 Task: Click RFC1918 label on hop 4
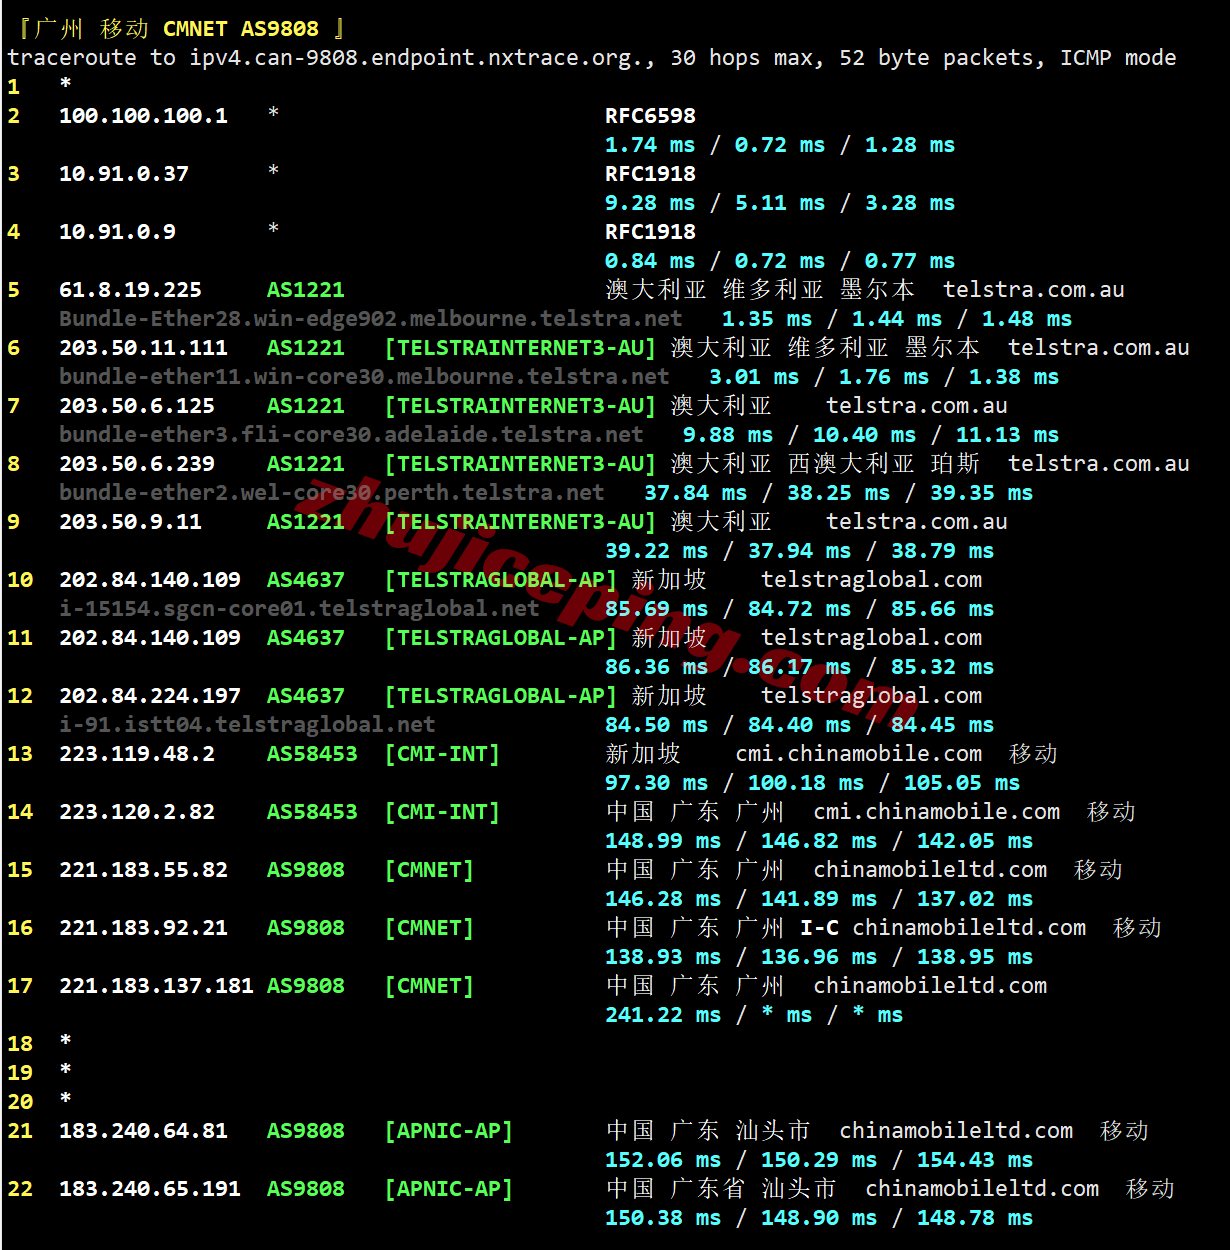tap(650, 232)
